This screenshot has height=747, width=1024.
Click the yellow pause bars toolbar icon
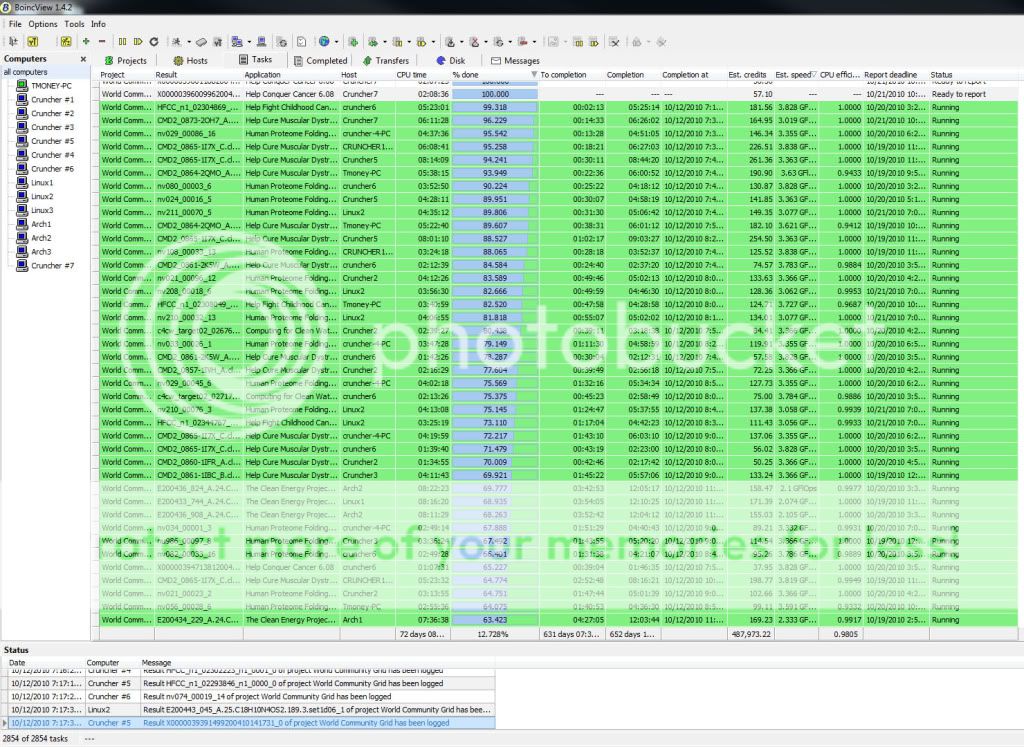(x=122, y=42)
